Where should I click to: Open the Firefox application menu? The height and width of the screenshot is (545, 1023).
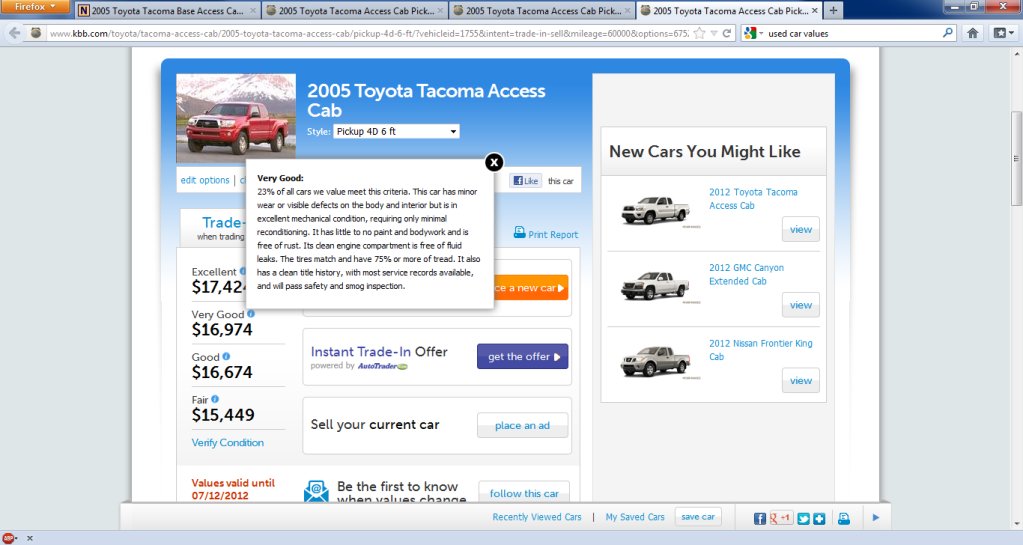tap(35, 7)
